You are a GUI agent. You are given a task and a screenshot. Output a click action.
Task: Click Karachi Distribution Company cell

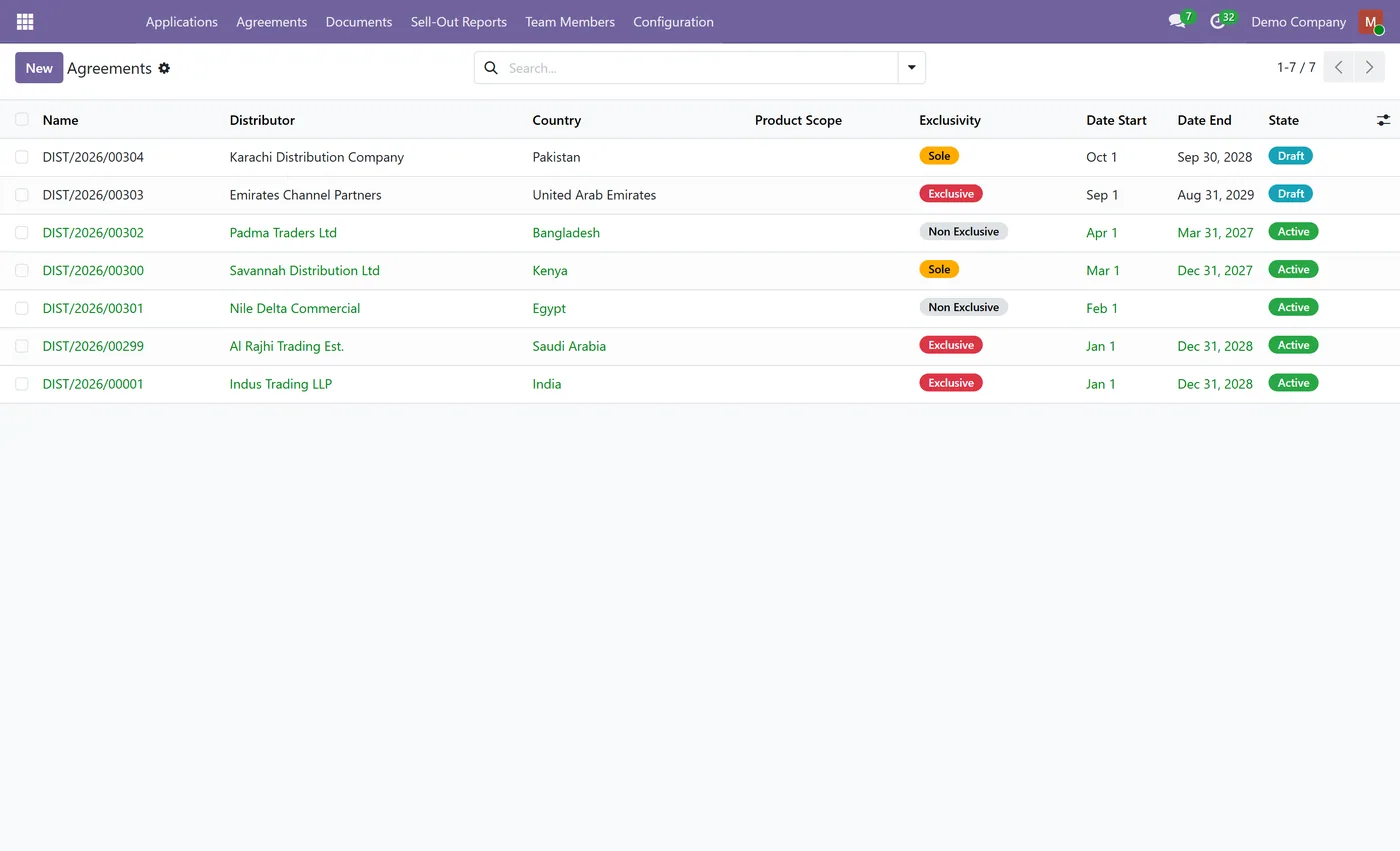click(x=317, y=157)
